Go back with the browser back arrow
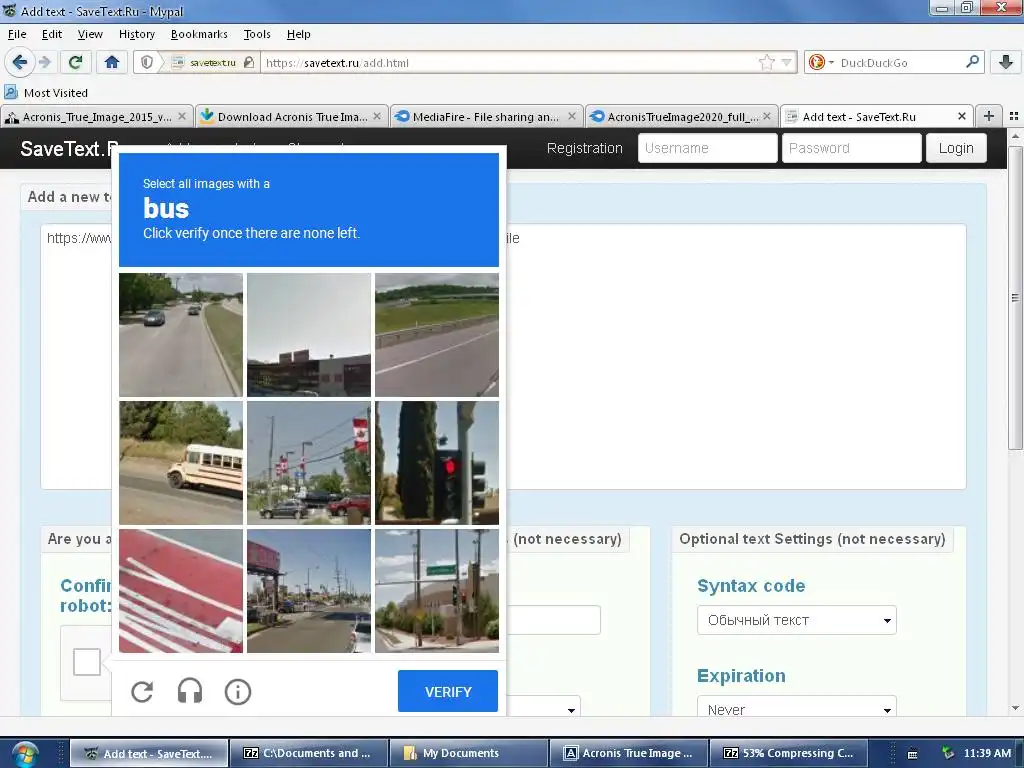 click(19, 62)
